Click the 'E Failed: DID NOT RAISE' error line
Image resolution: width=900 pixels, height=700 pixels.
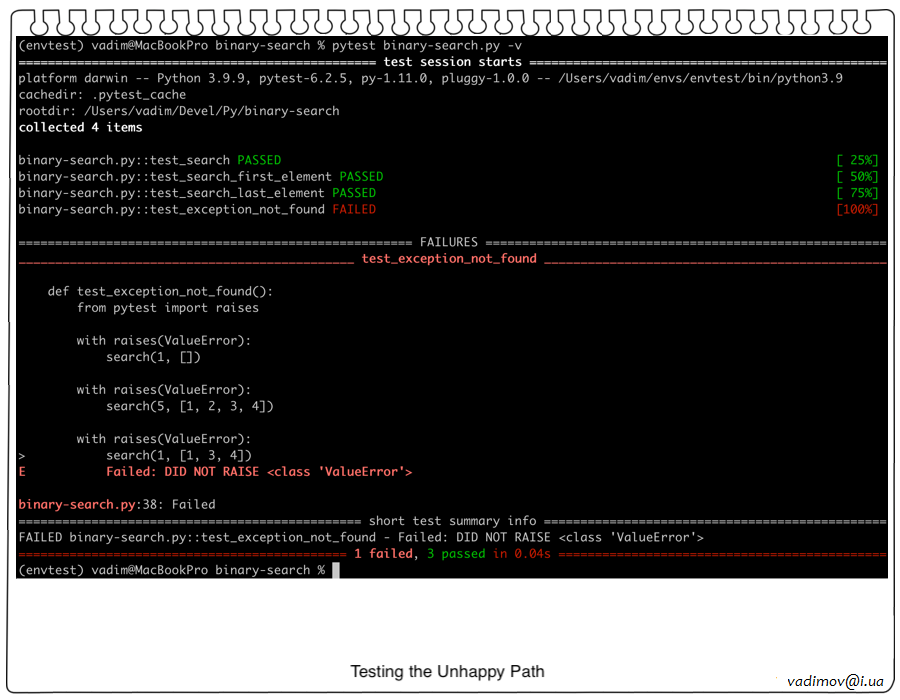[258, 471]
